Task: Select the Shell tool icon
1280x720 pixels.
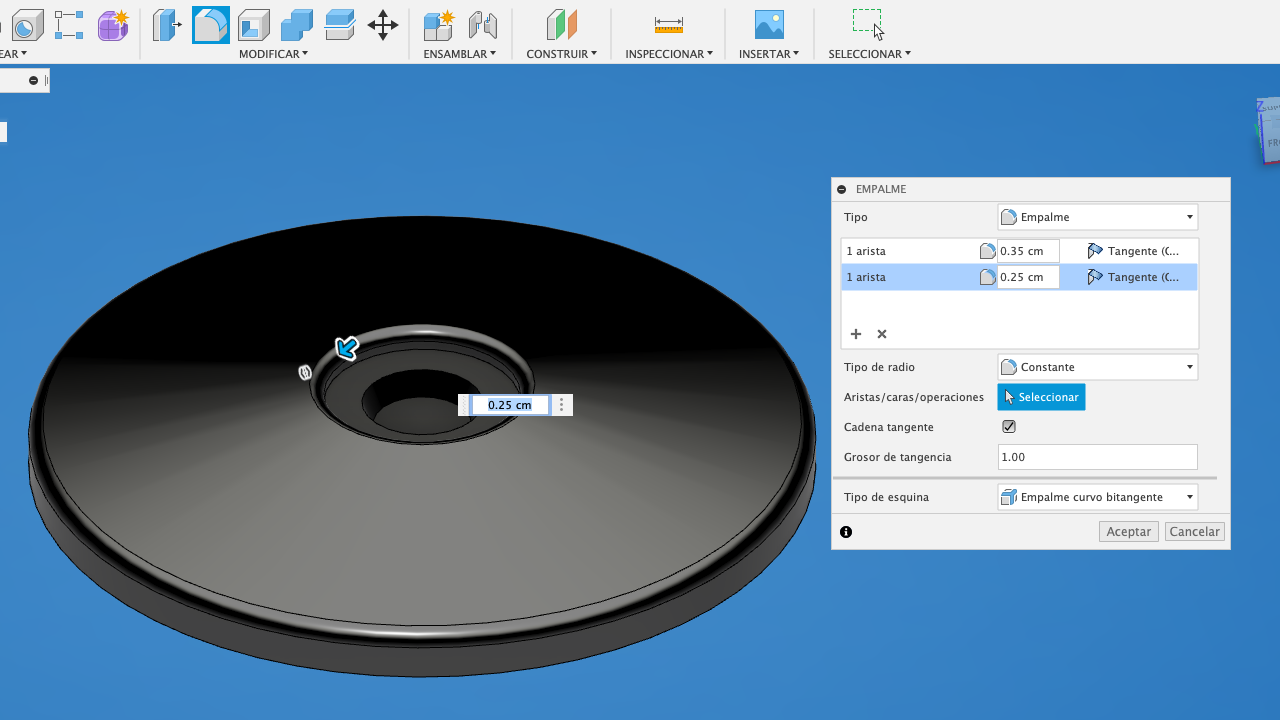Action: tap(254, 24)
